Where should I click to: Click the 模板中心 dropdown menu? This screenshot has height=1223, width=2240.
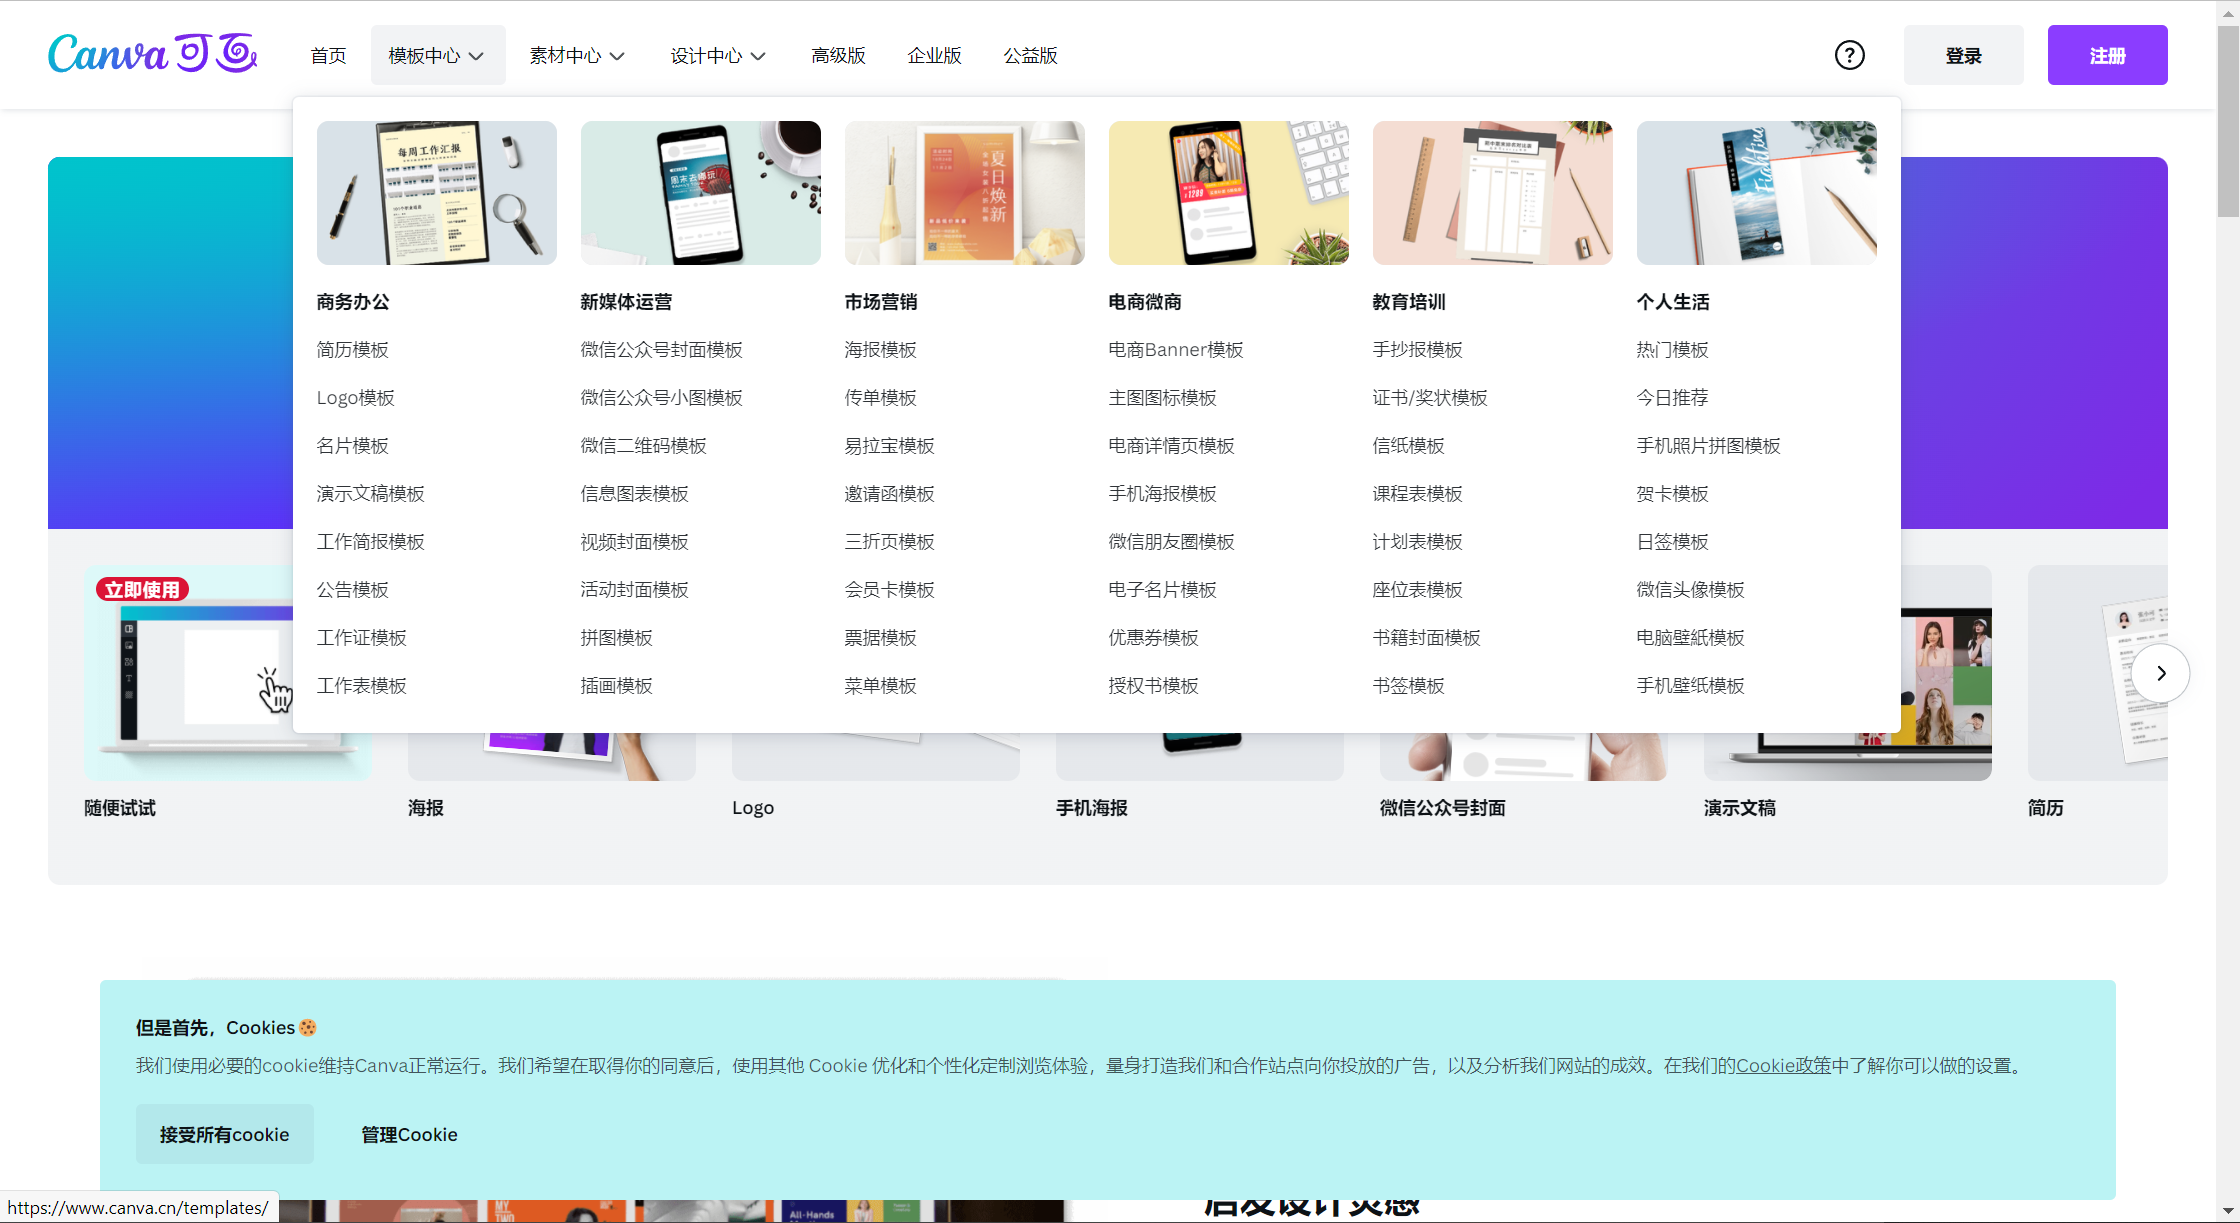(x=434, y=54)
